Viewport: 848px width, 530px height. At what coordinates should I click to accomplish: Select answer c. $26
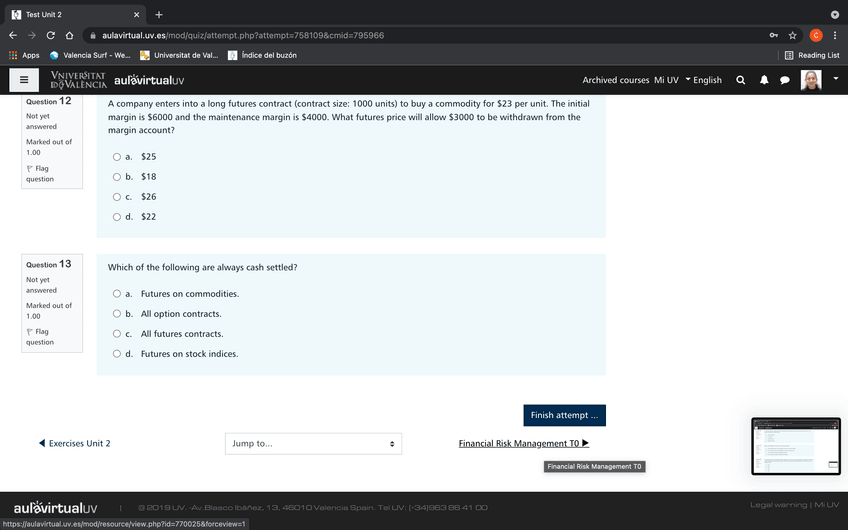click(117, 197)
